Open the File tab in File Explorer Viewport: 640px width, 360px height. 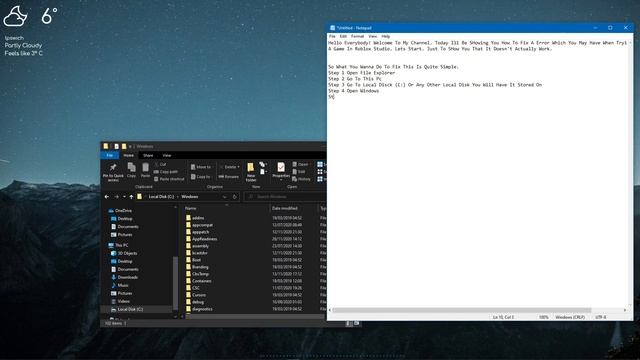point(109,156)
